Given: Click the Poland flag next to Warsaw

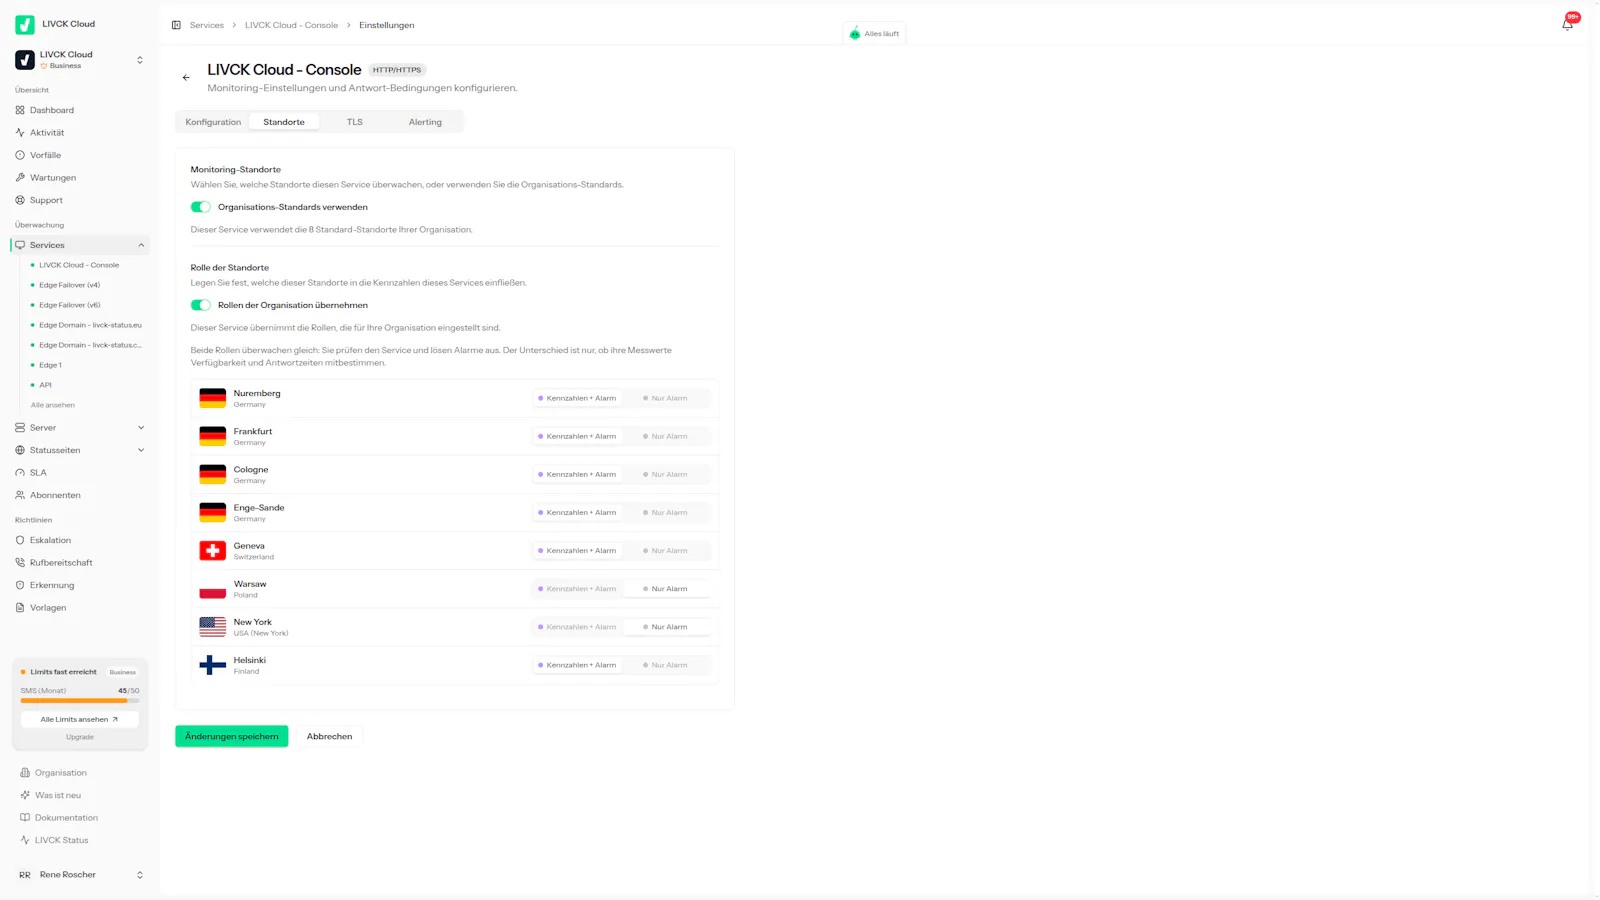Looking at the screenshot, I should tap(212, 589).
